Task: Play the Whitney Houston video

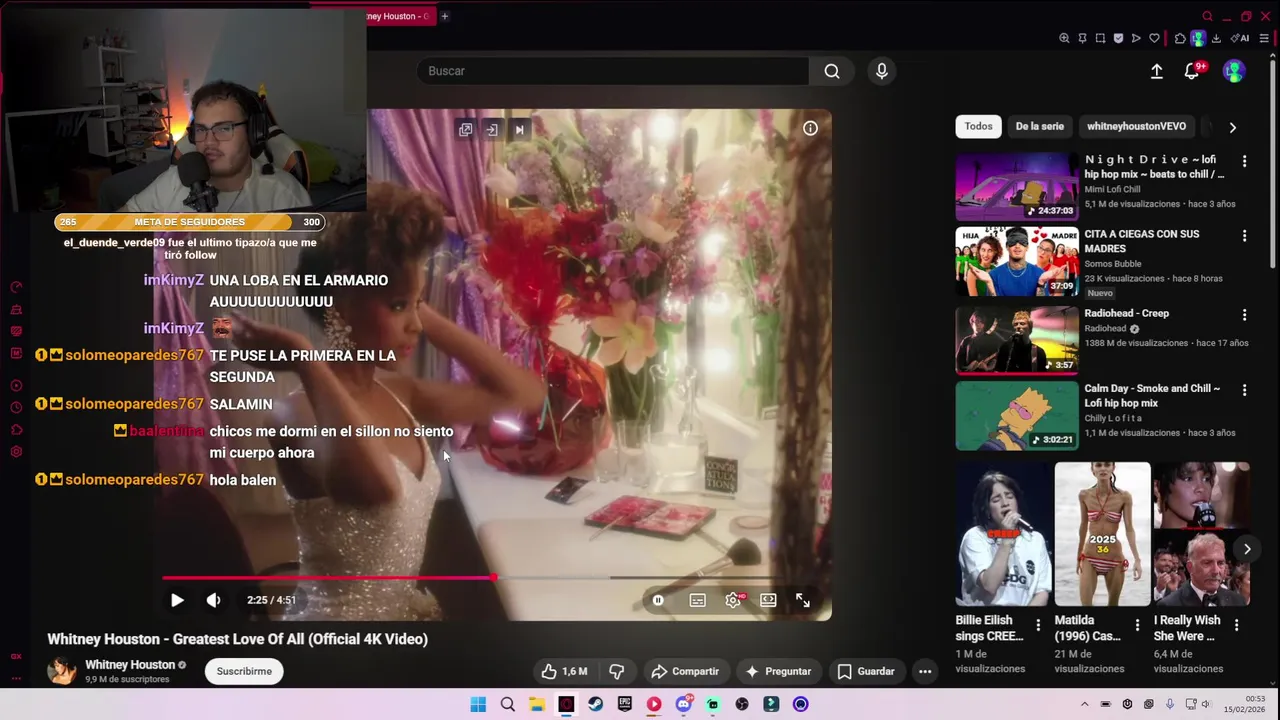Action: [177, 600]
